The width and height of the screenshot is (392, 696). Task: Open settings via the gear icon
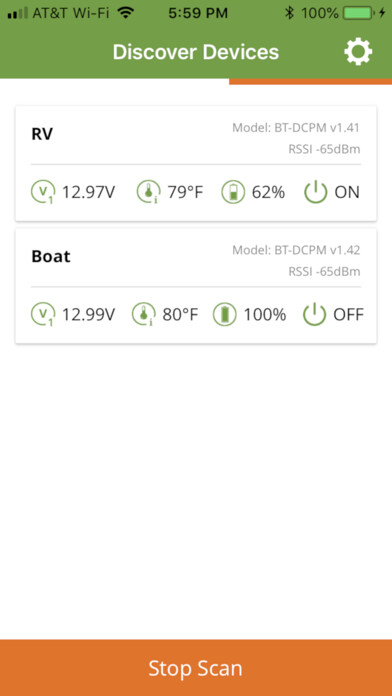click(x=358, y=52)
